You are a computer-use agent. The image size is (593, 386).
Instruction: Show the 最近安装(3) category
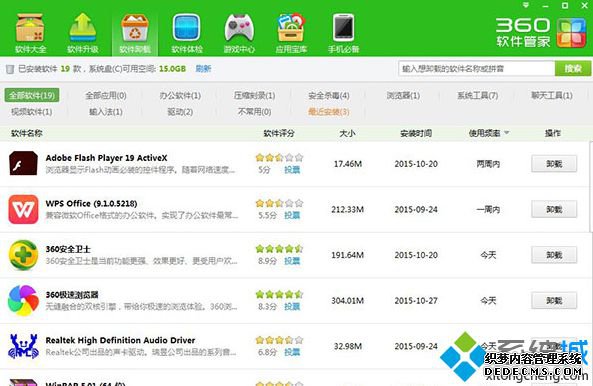click(329, 112)
